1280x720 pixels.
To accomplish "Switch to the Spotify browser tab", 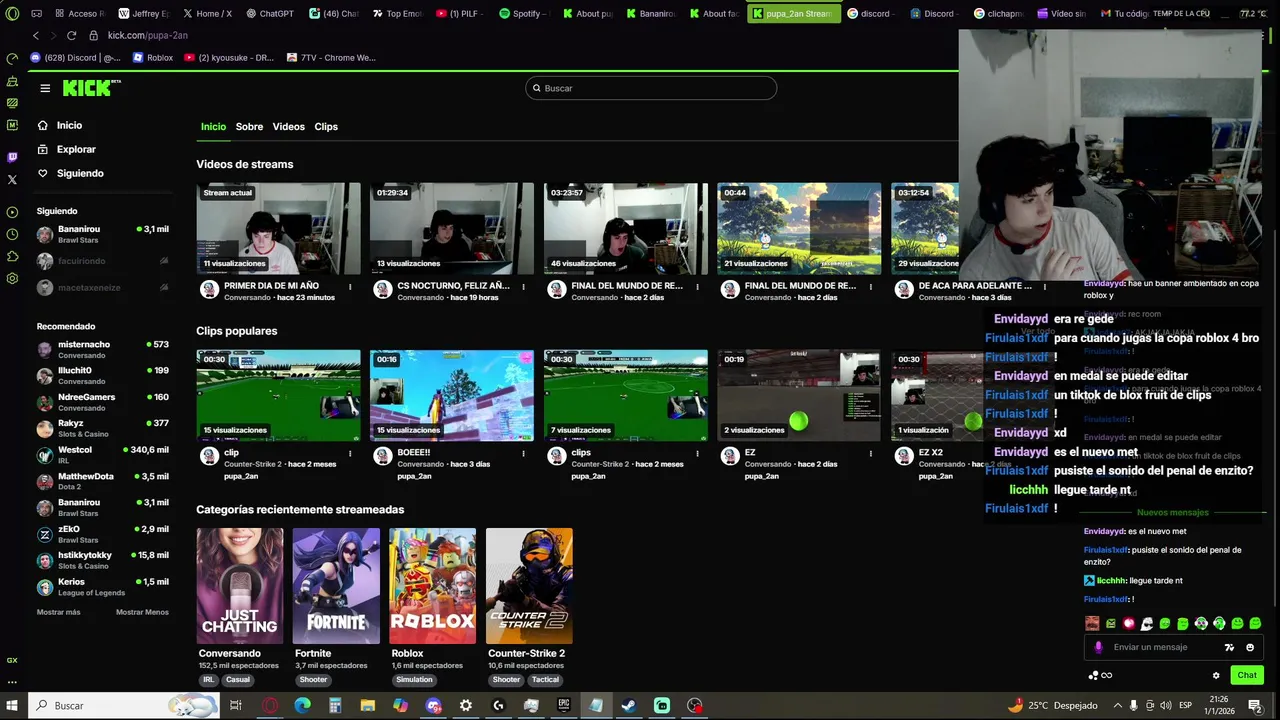I will coord(525,14).
